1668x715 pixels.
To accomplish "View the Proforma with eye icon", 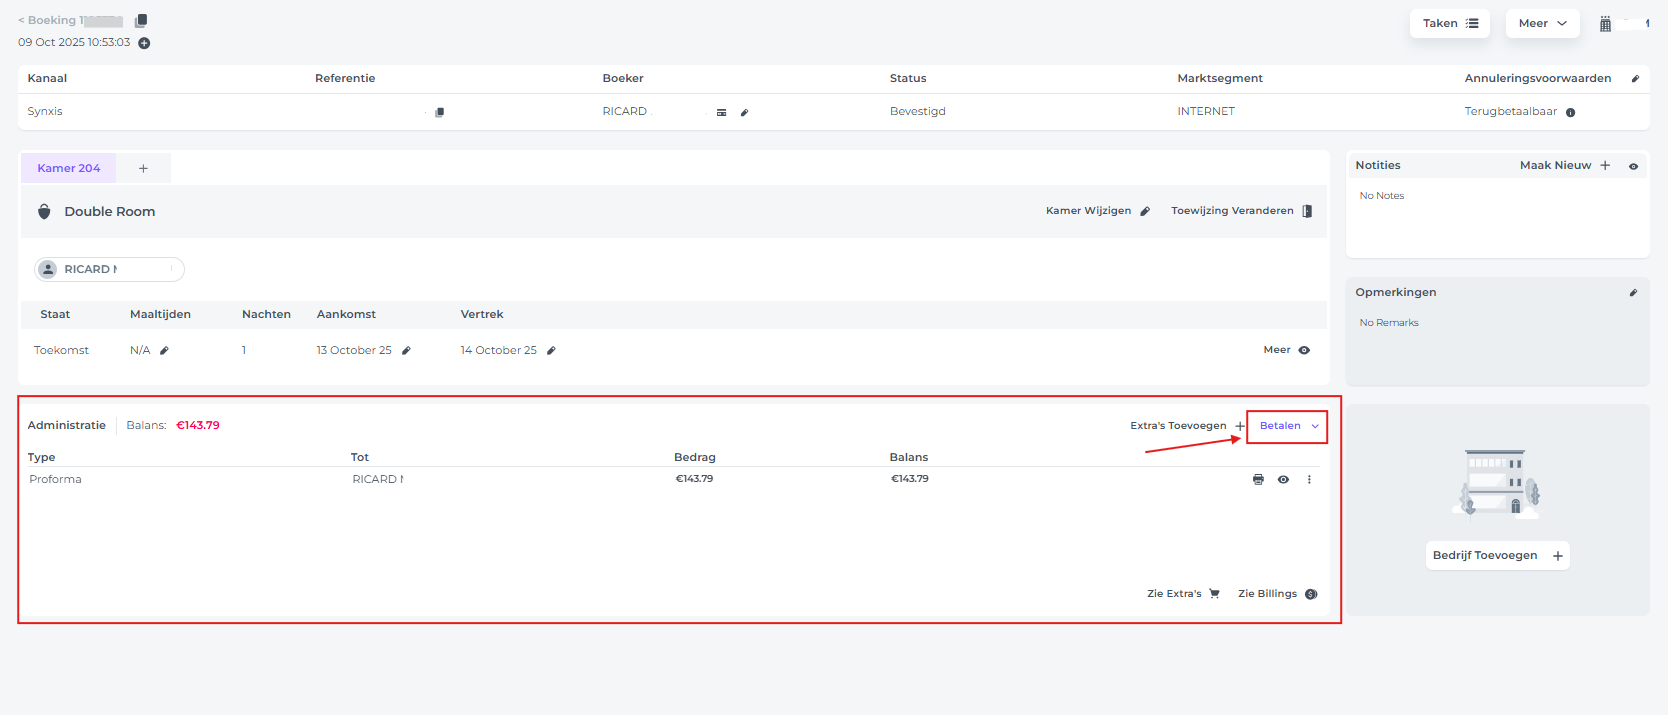I will click(1283, 480).
